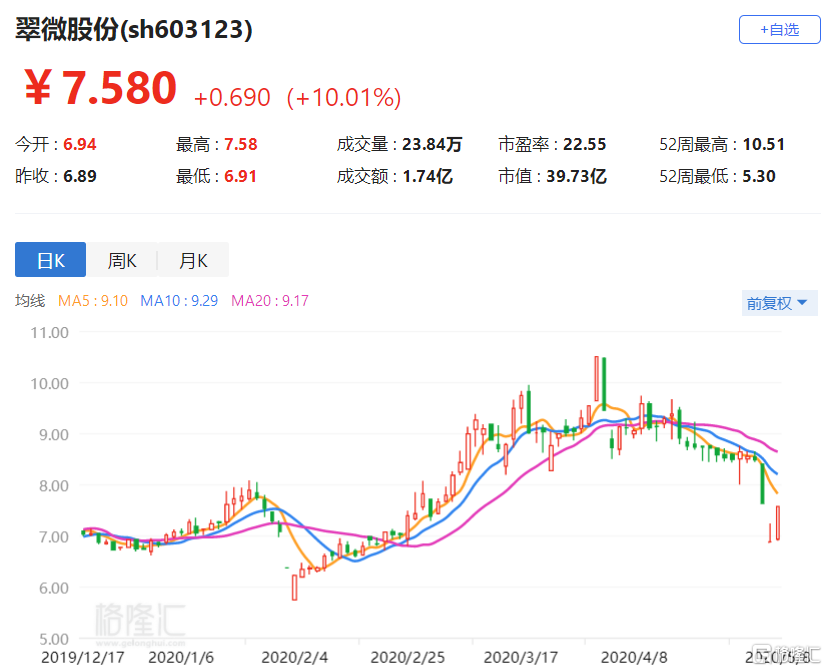Select the stock title 翠微股份(sh603123)
This screenshot has height=671, width=827.
coord(133,30)
